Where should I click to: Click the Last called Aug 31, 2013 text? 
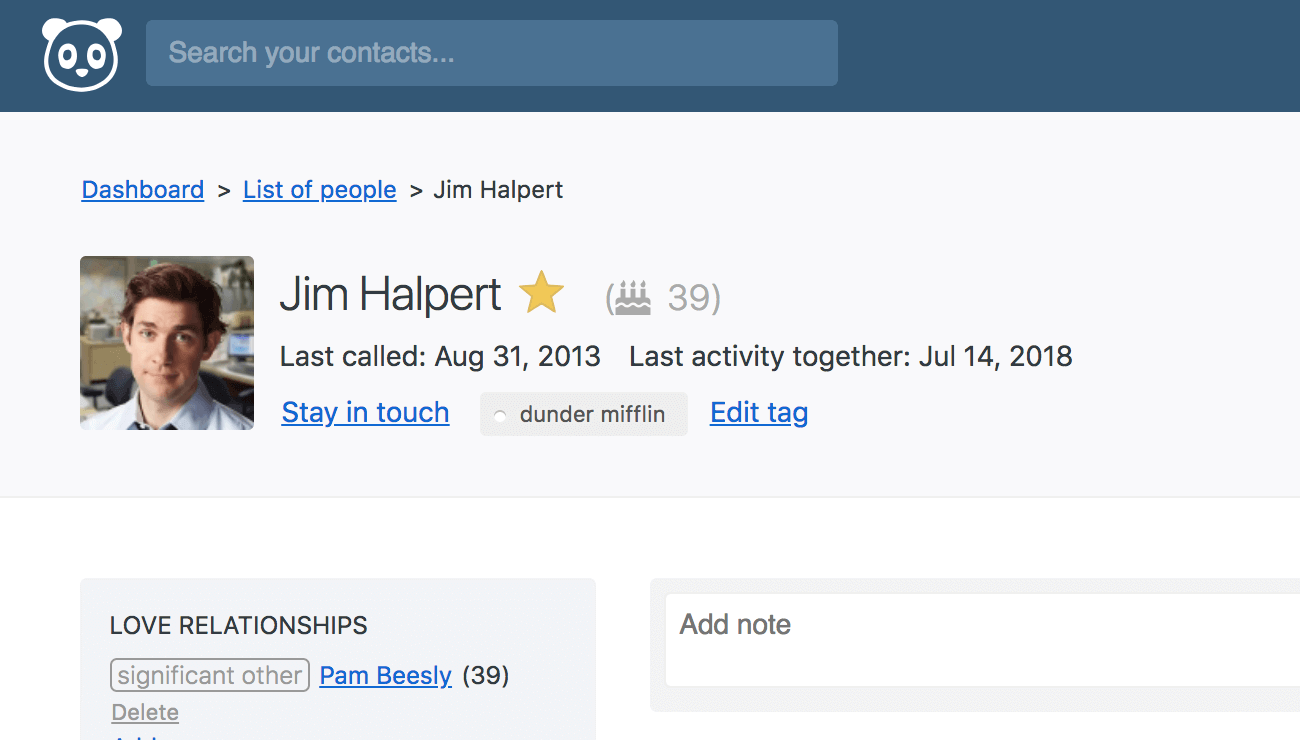[x=440, y=357]
